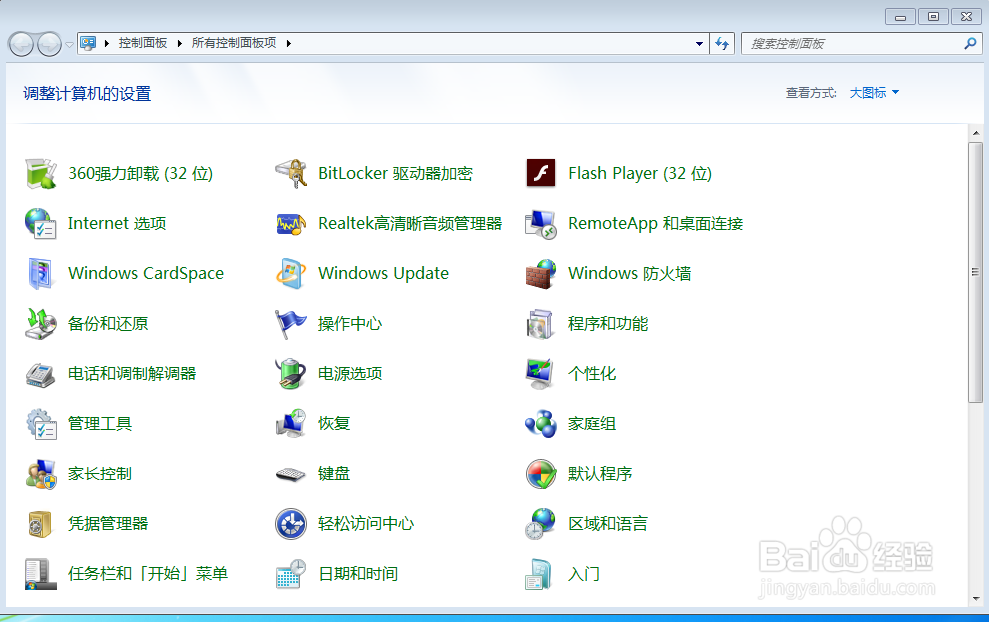Open 凭据管理器 safe icon
989x622 pixels.
click(41, 524)
